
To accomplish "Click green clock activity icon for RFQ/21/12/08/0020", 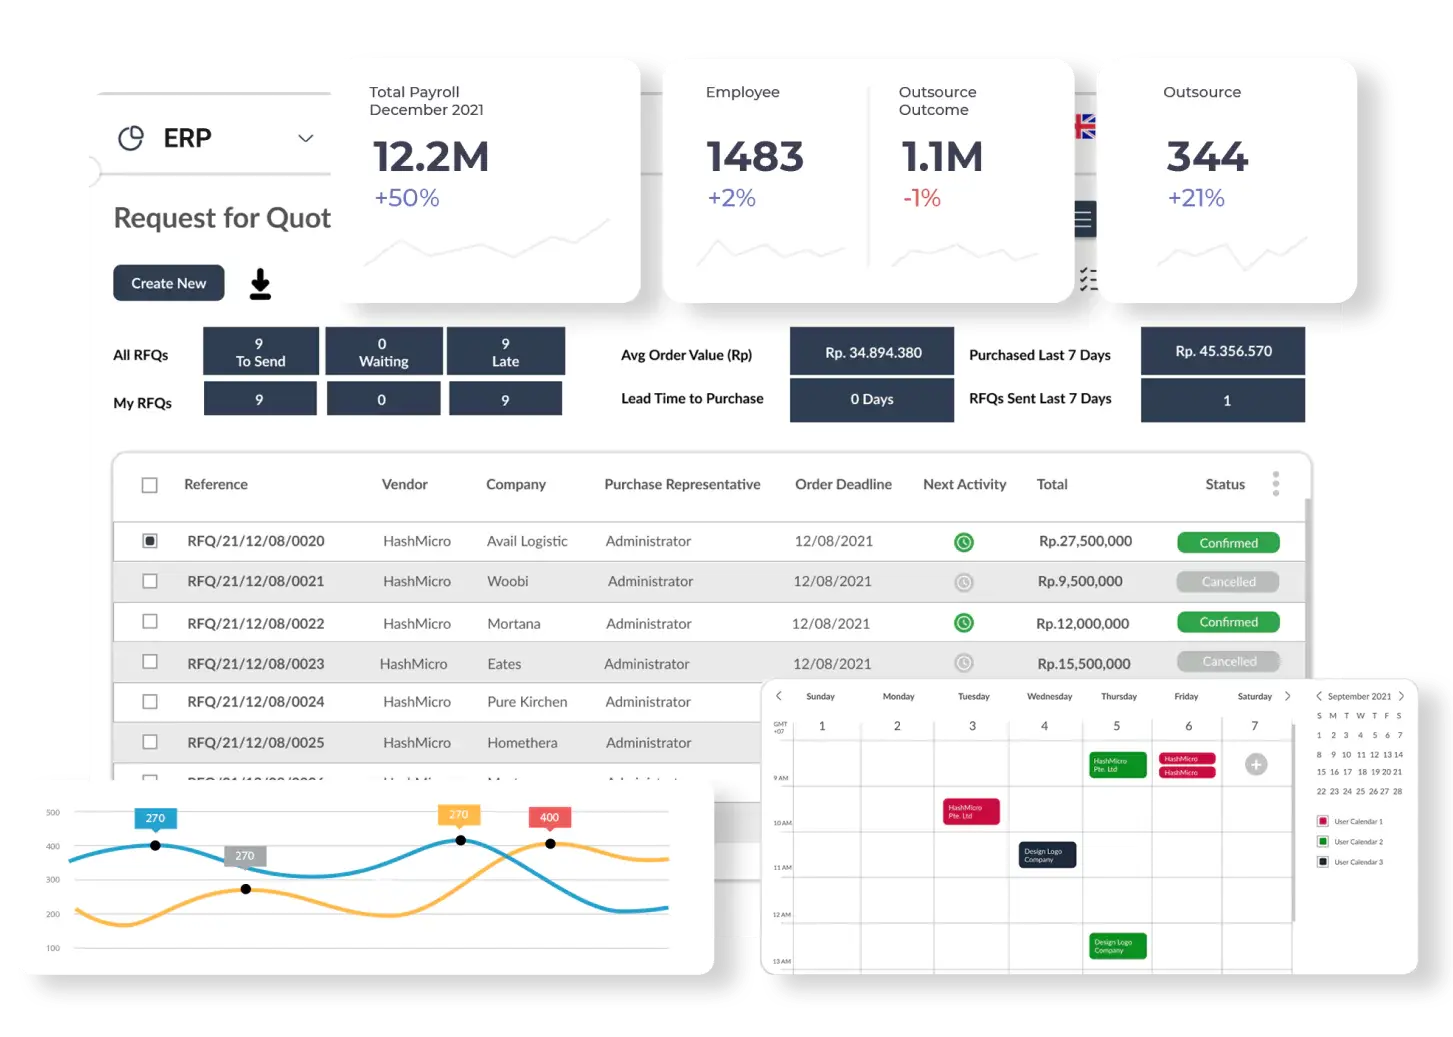I will (964, 542).
